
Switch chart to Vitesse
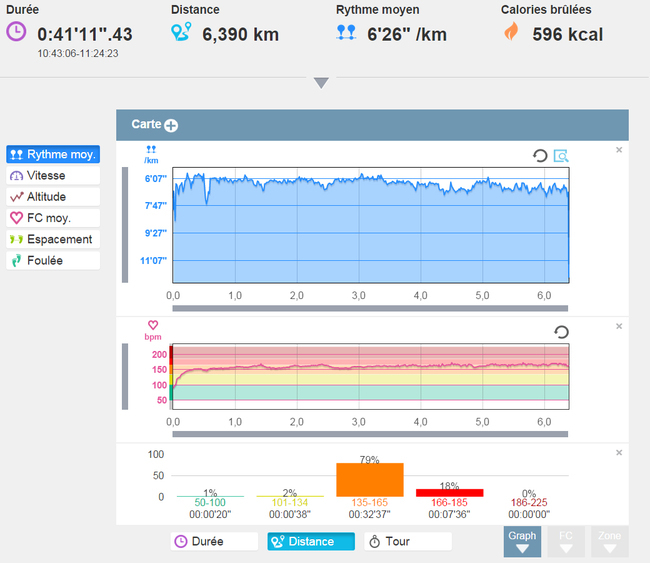click(53, 175)
